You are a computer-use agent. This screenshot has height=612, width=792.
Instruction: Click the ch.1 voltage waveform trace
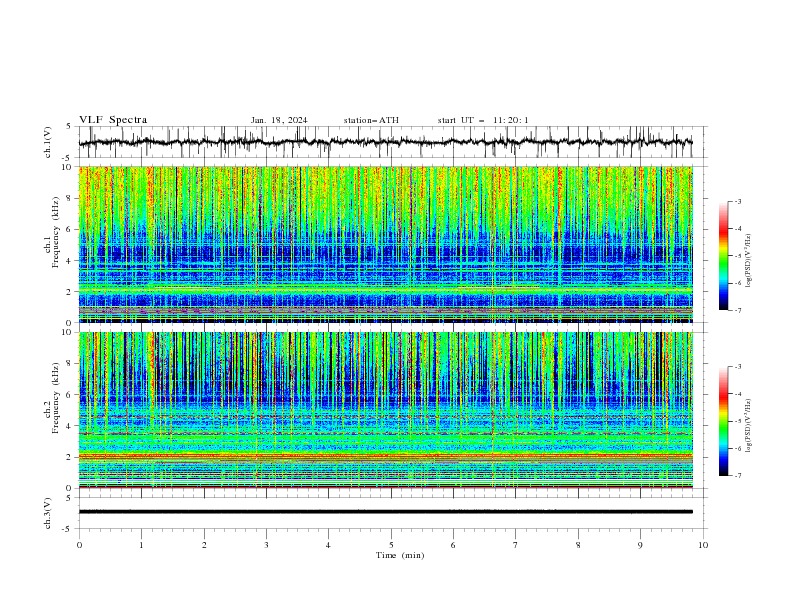(385, 142)
